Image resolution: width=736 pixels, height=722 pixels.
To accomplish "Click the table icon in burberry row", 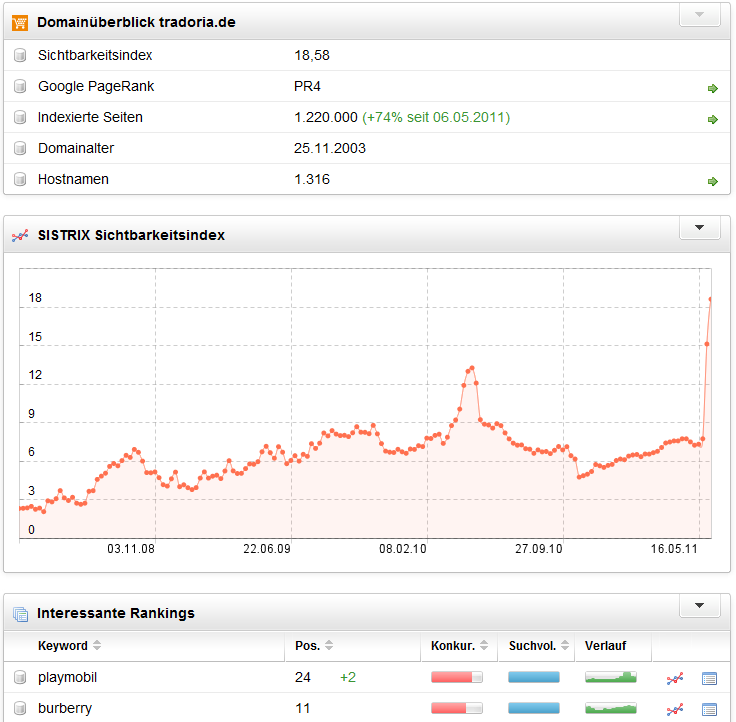I will coord(709,710).
